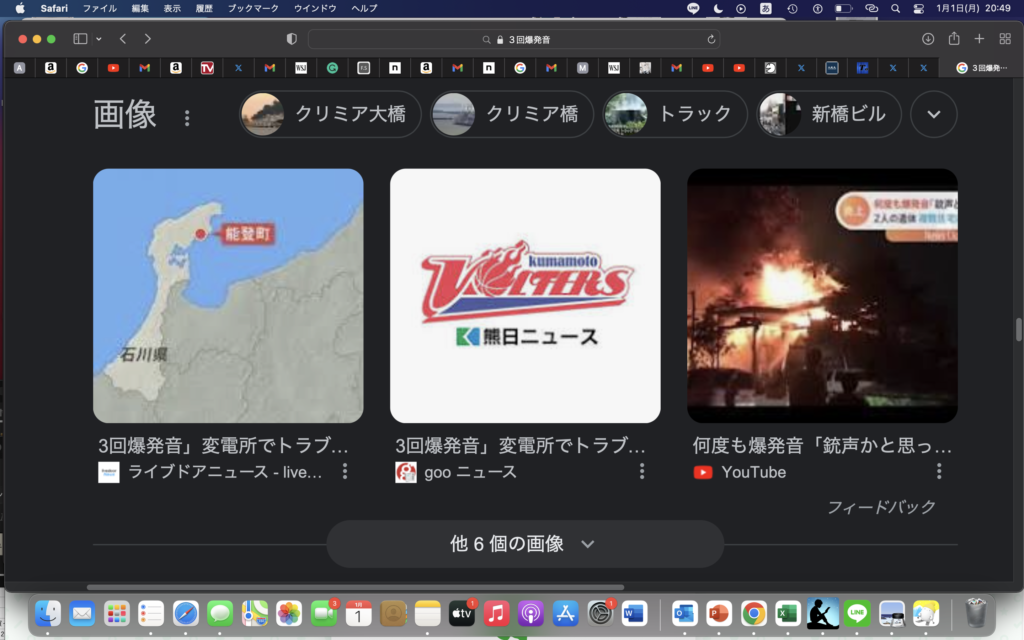Open the Safari downloads list
The image size is (1024, 640).
point(928,39)
